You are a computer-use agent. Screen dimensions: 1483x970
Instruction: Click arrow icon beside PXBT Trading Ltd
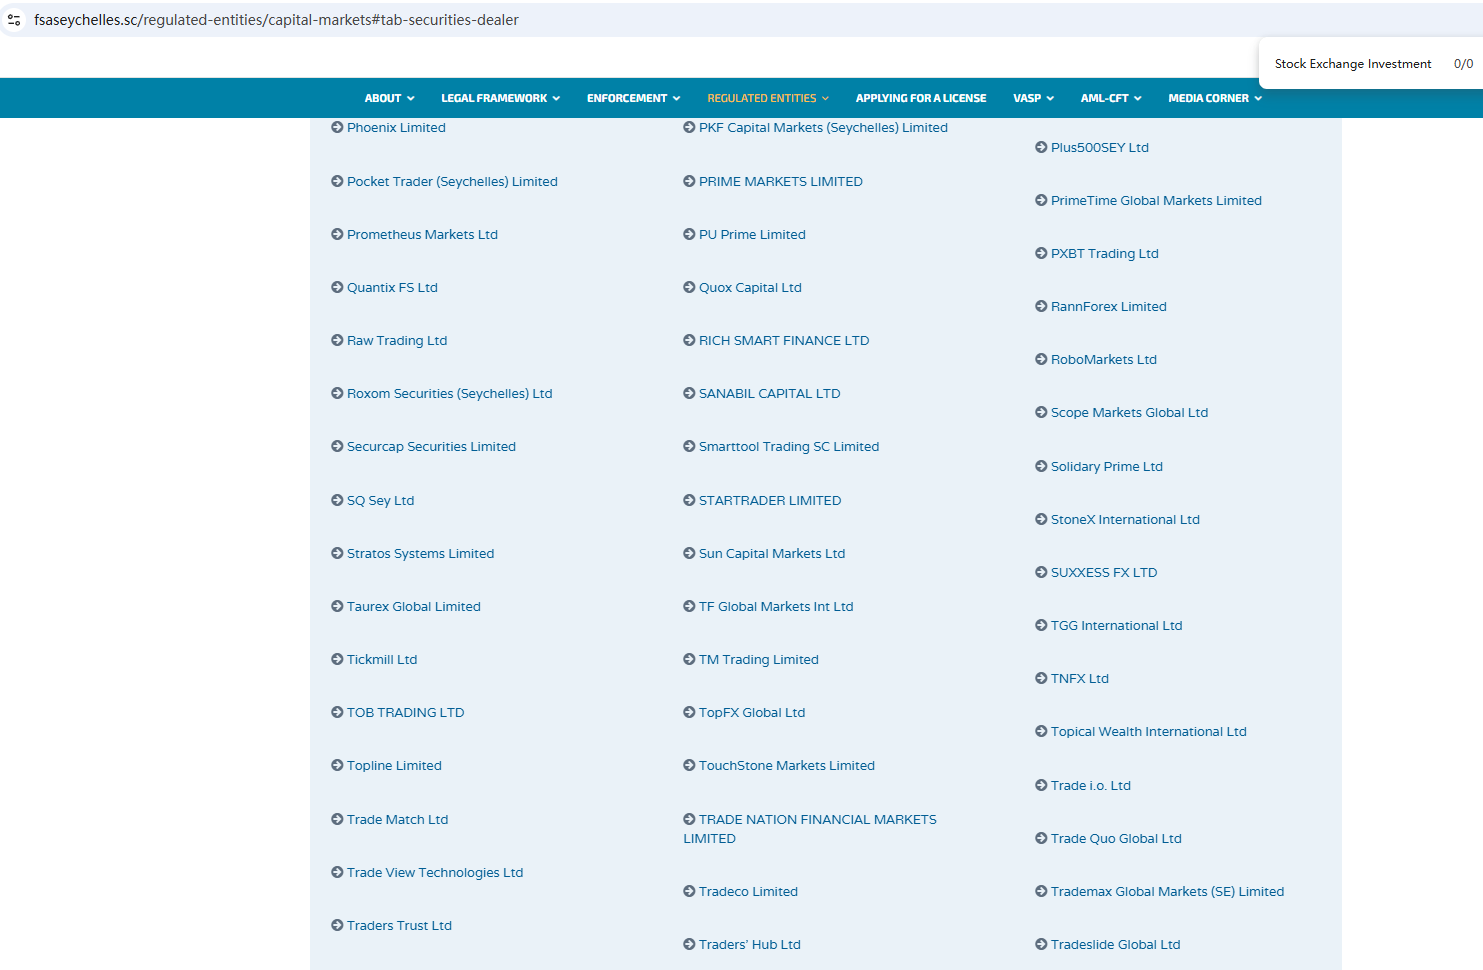tap(1041, 253)
